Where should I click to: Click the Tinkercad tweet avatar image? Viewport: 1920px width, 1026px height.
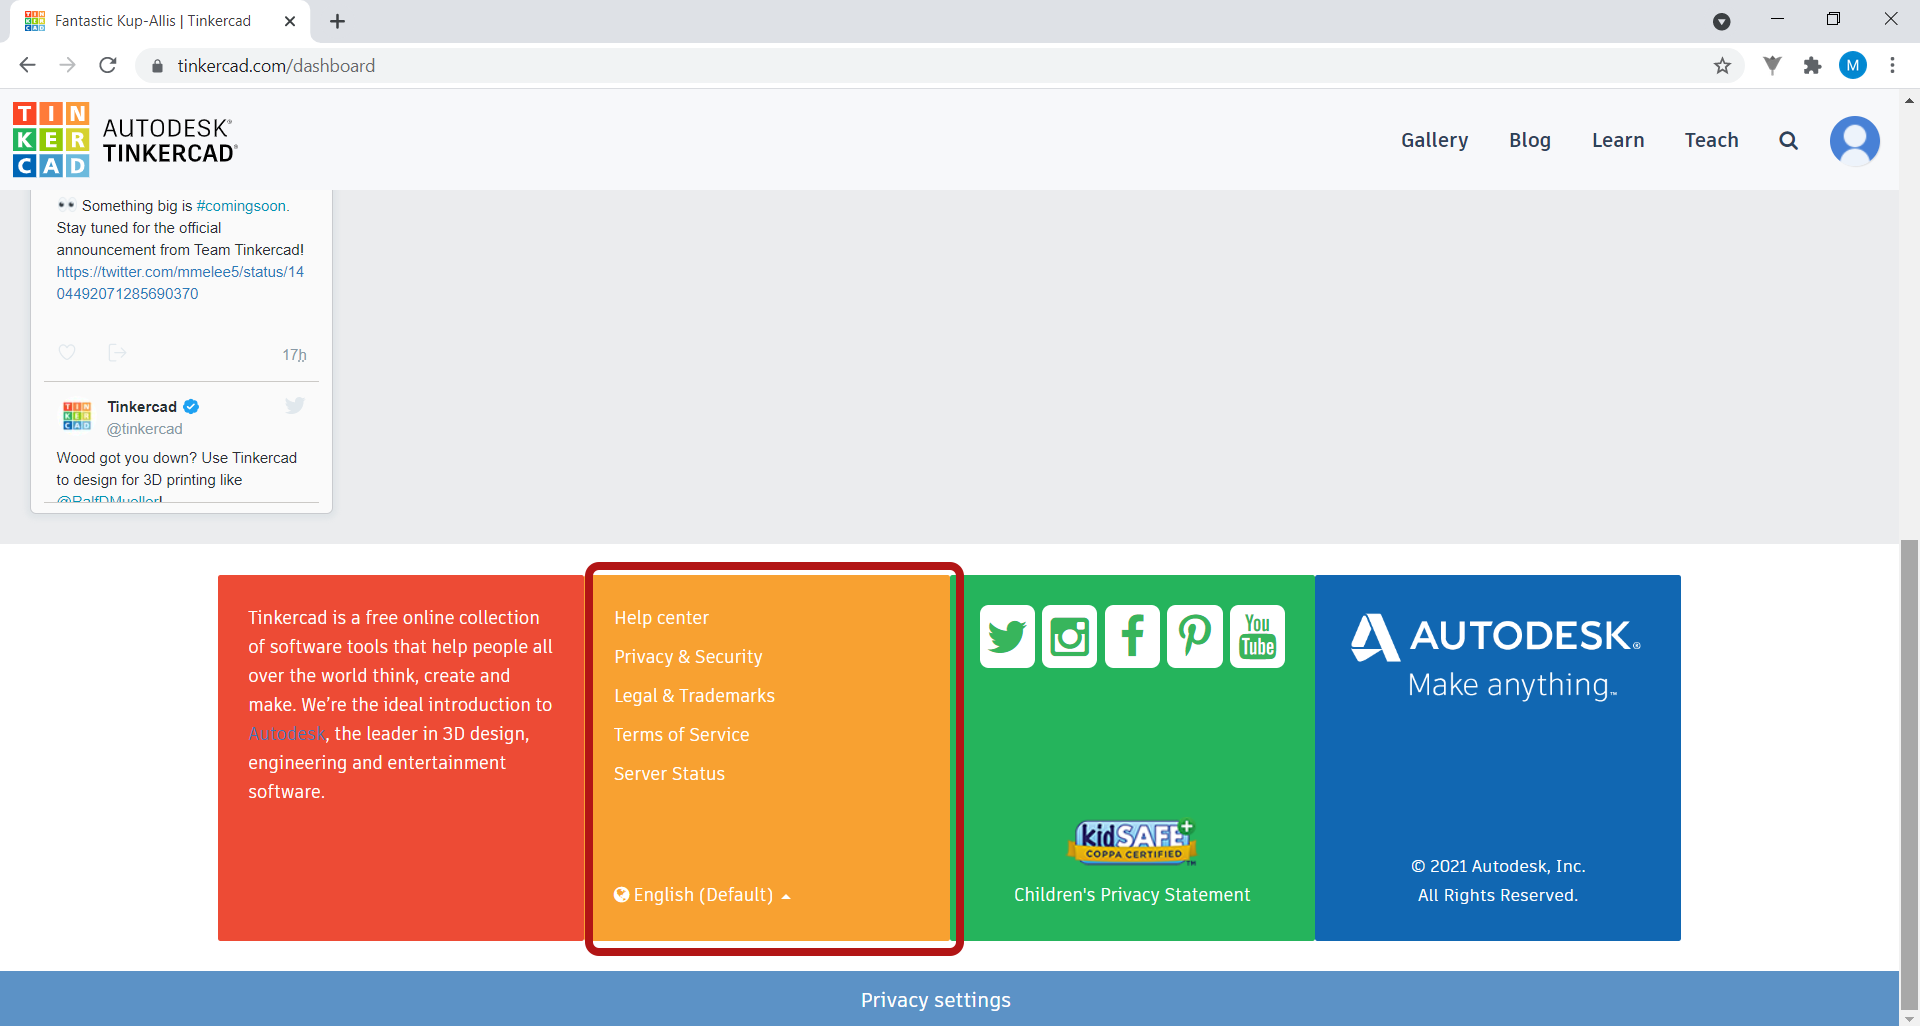coord(77,416)
